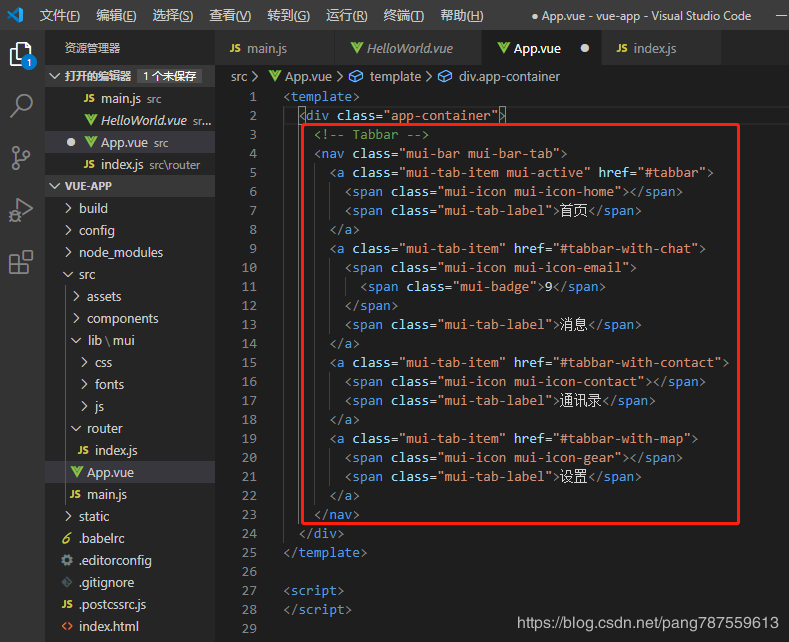Open the 终端(T) menu

pos(404,16)
